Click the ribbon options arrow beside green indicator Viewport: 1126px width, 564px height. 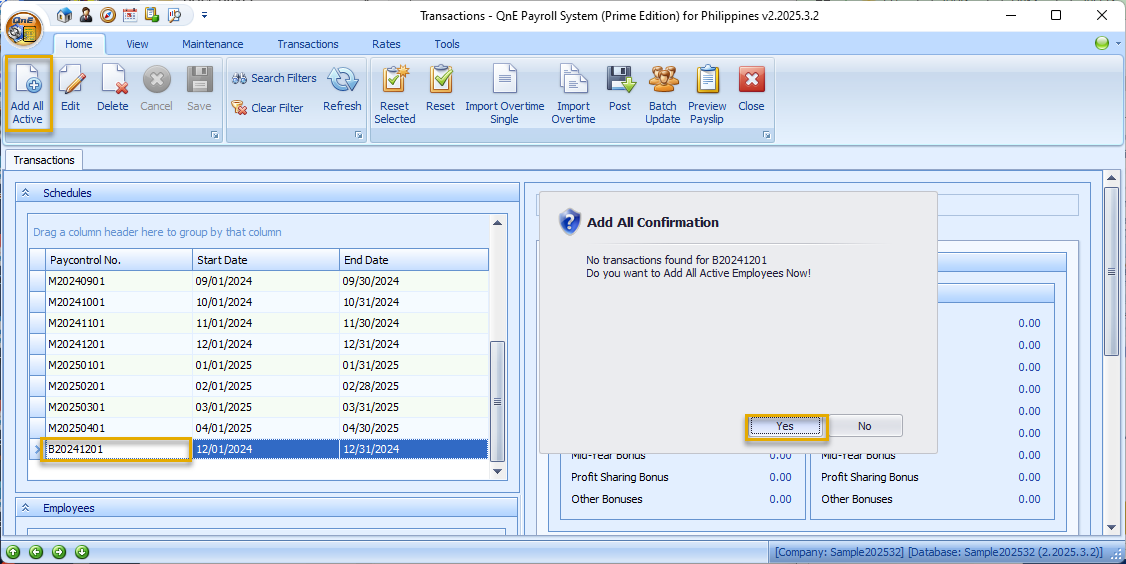click(x=1118, y=44)
